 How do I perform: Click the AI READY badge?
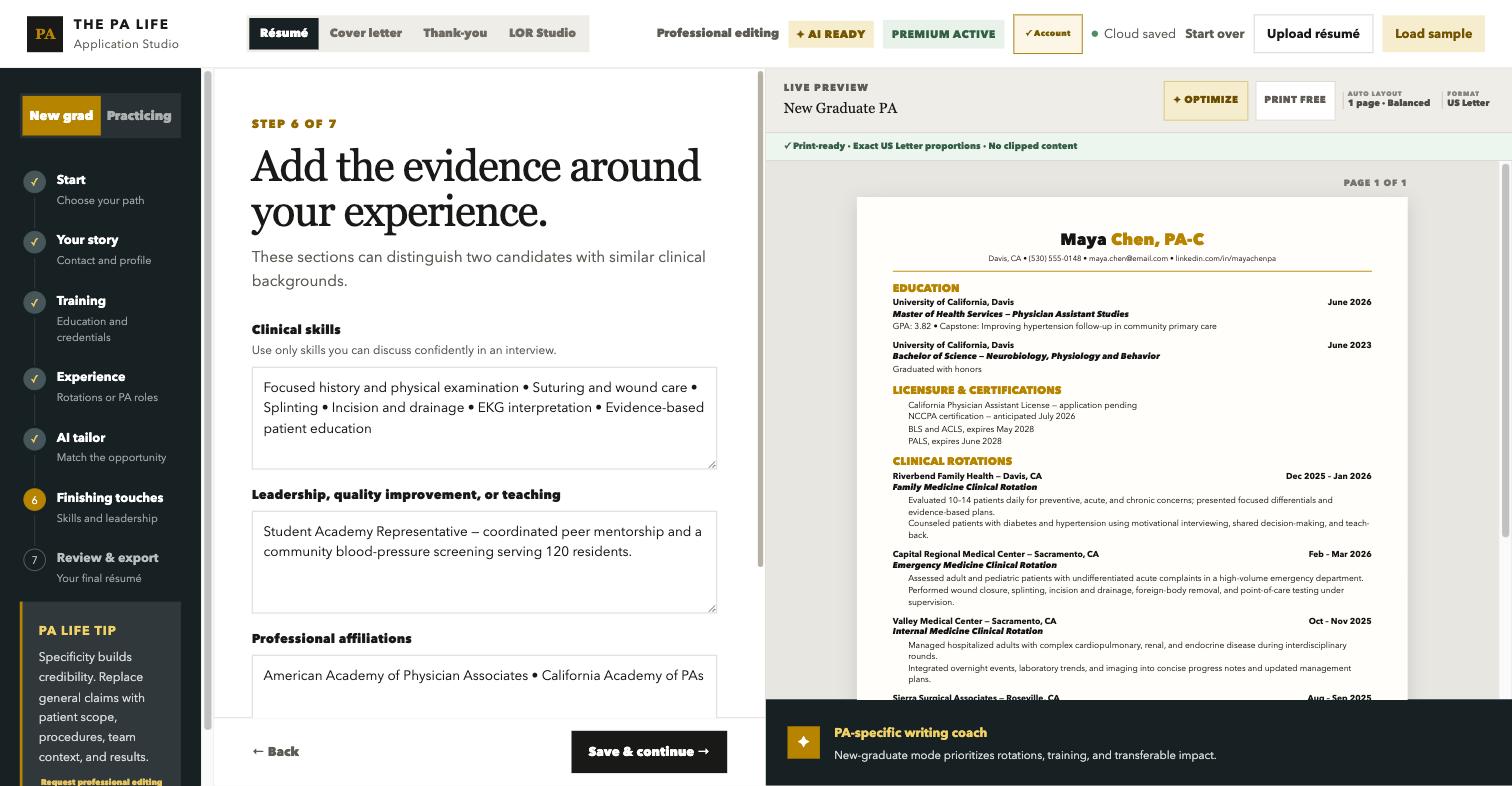click(831, 34)
